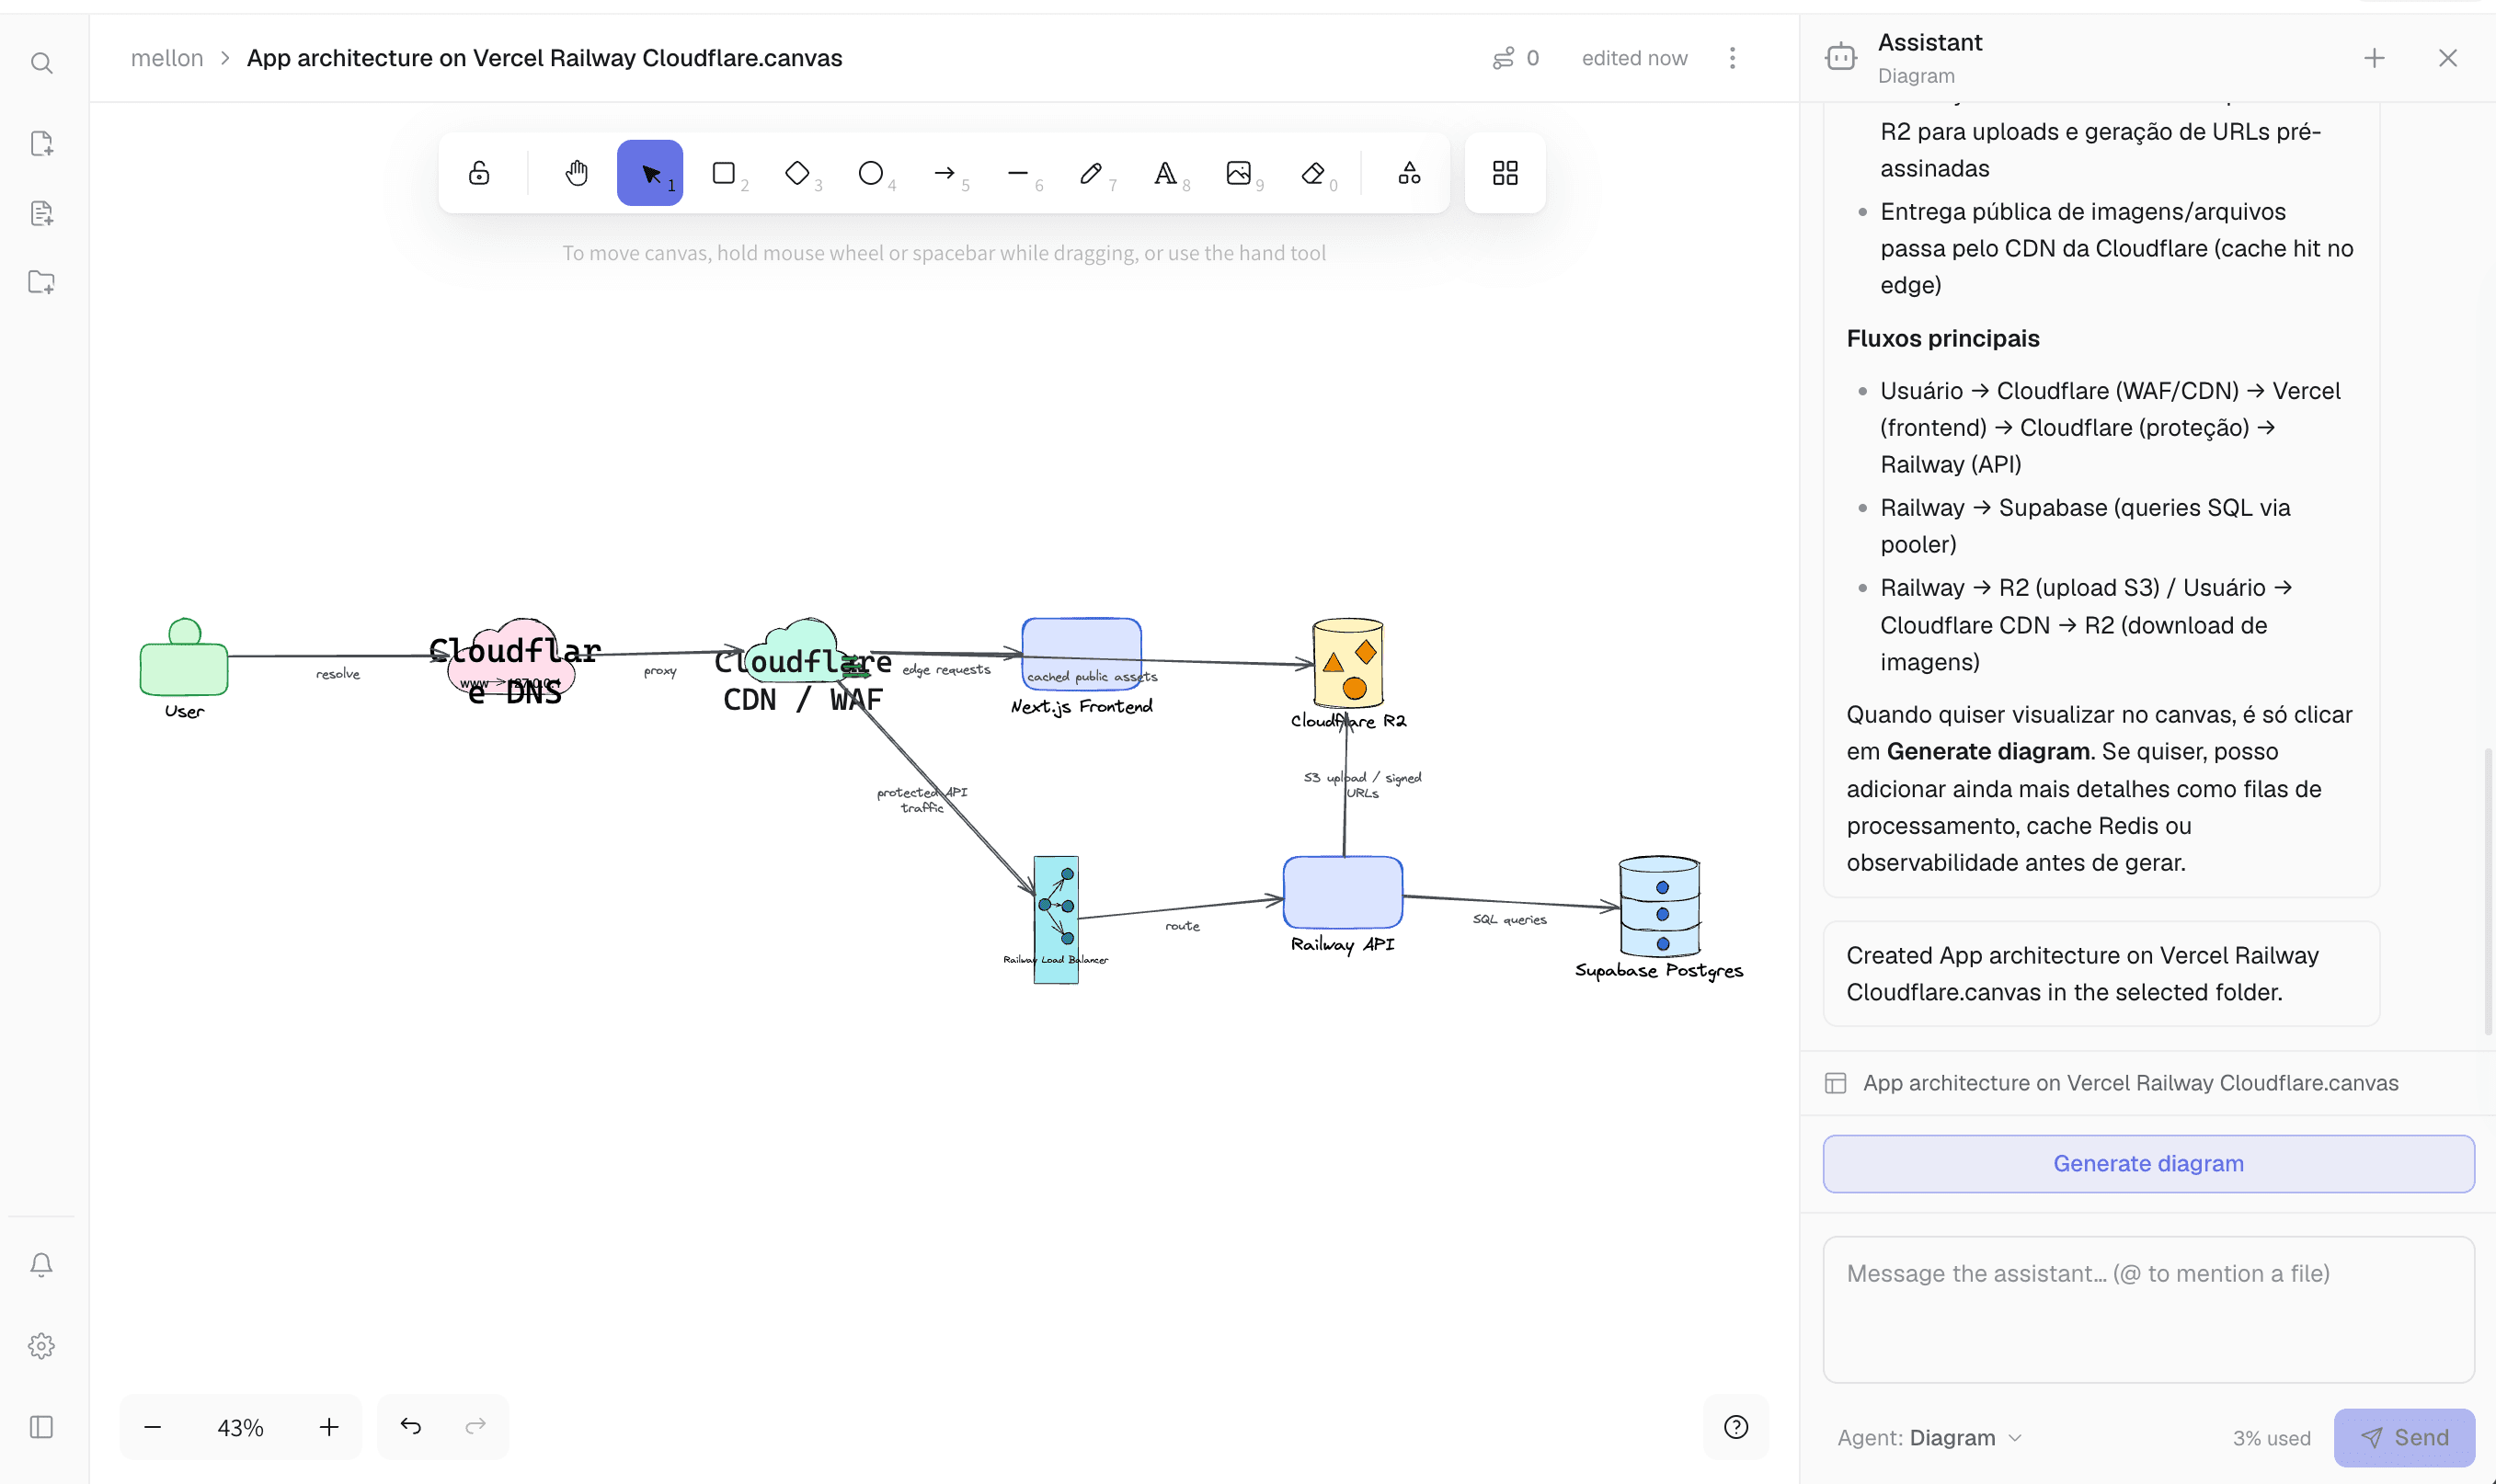This screenshot has height=1484, width=2496.
Task: Open search in the left sidebar
Action: point(41,64)
